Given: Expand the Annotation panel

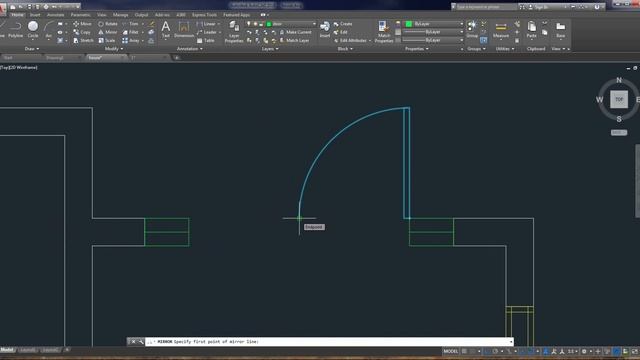Looking at the screenshot, I should [x=189, y=49].
